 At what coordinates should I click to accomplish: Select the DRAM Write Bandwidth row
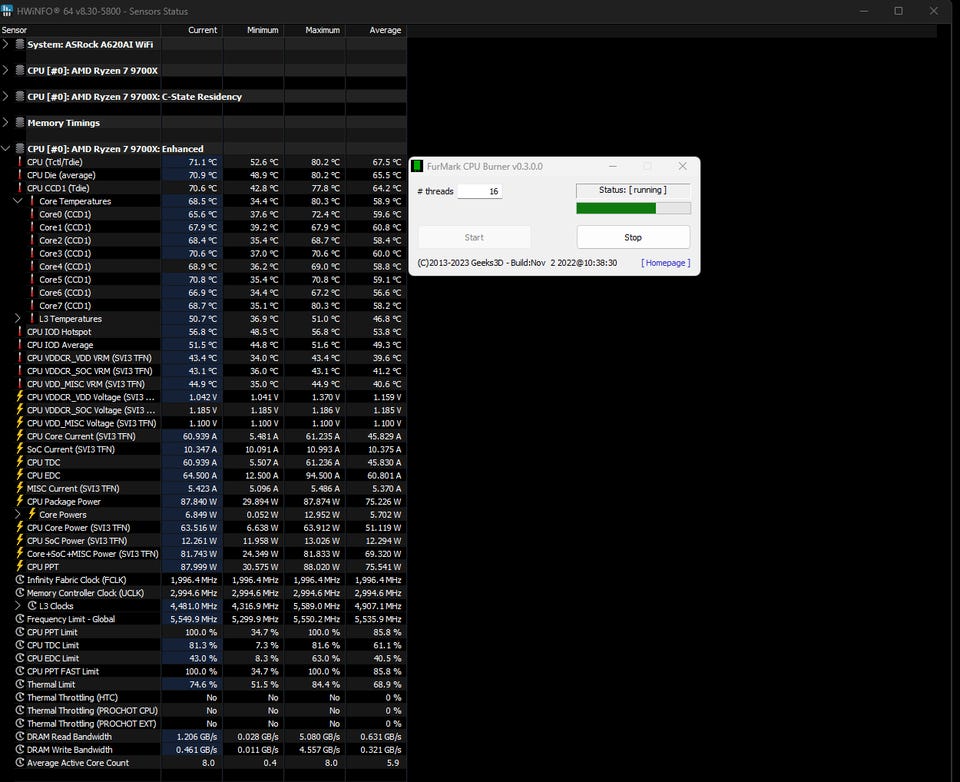pos(203,750)
